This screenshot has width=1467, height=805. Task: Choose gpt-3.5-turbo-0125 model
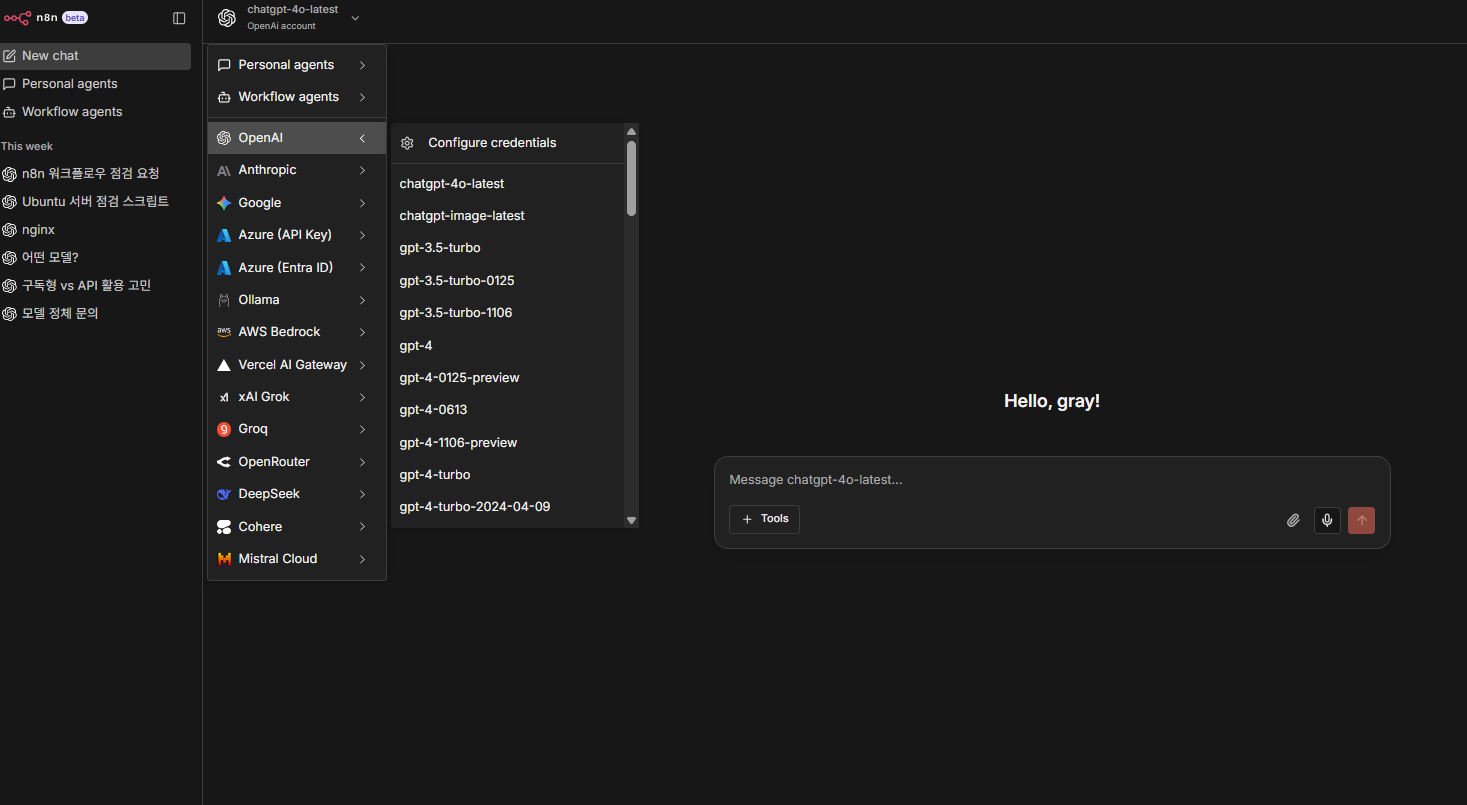click(457, 281)
